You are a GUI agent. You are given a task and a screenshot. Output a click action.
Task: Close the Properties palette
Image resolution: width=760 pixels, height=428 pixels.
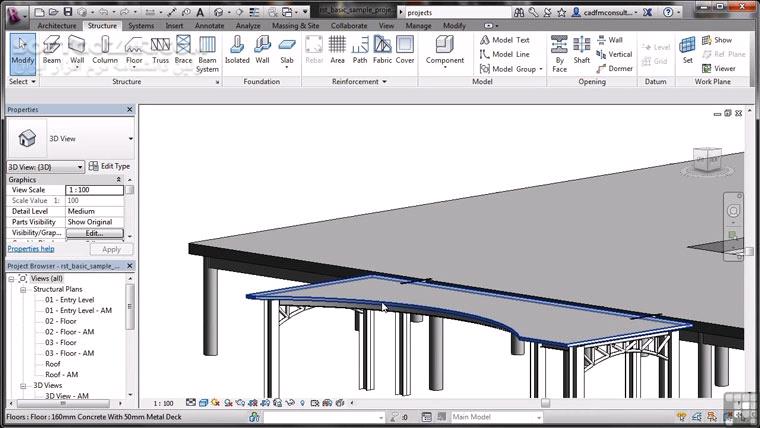tap(129, 110)
